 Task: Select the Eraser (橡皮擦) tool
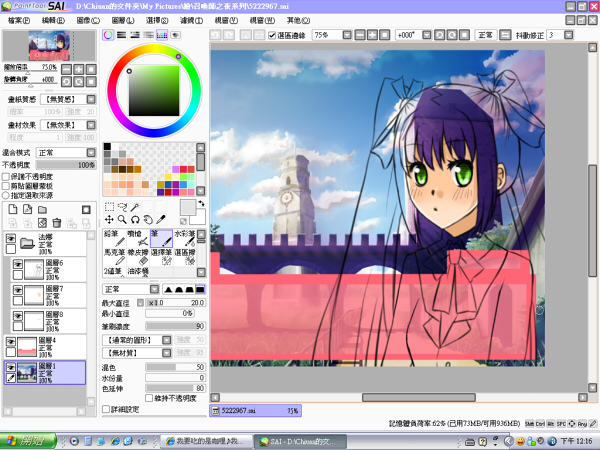[x=138, y=257]
